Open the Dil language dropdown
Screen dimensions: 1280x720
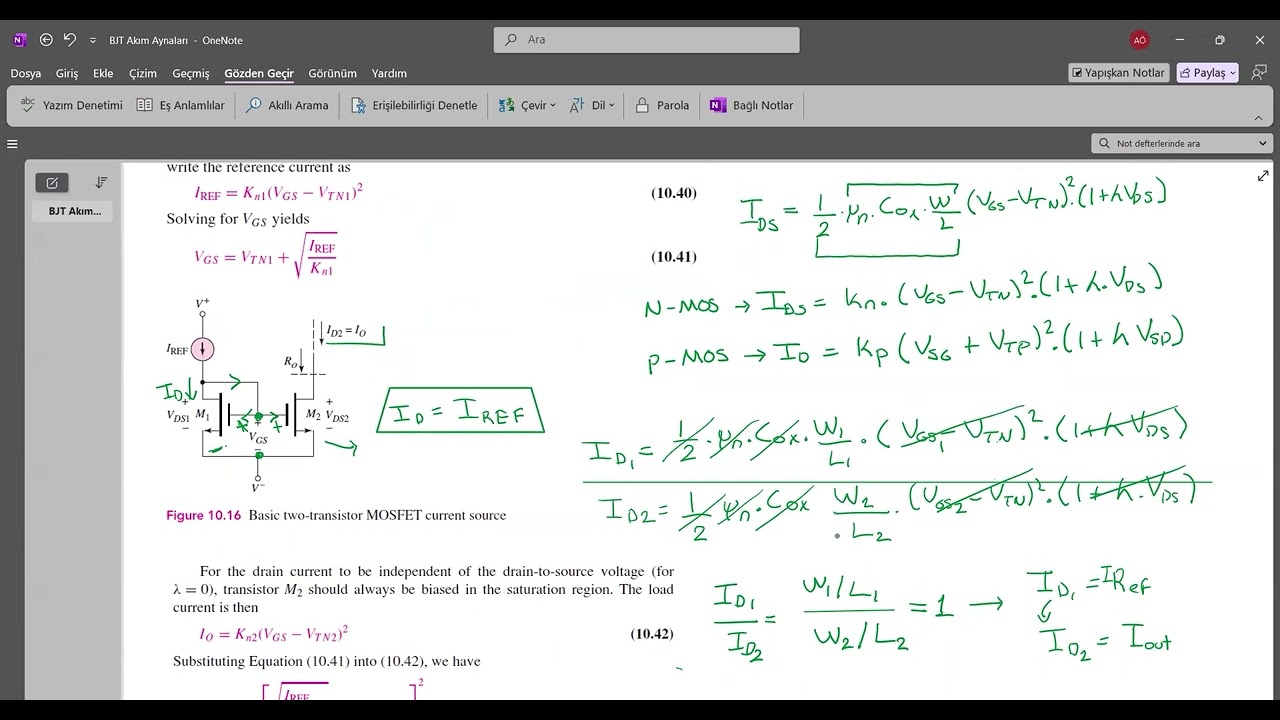click(x=592, y=105)
